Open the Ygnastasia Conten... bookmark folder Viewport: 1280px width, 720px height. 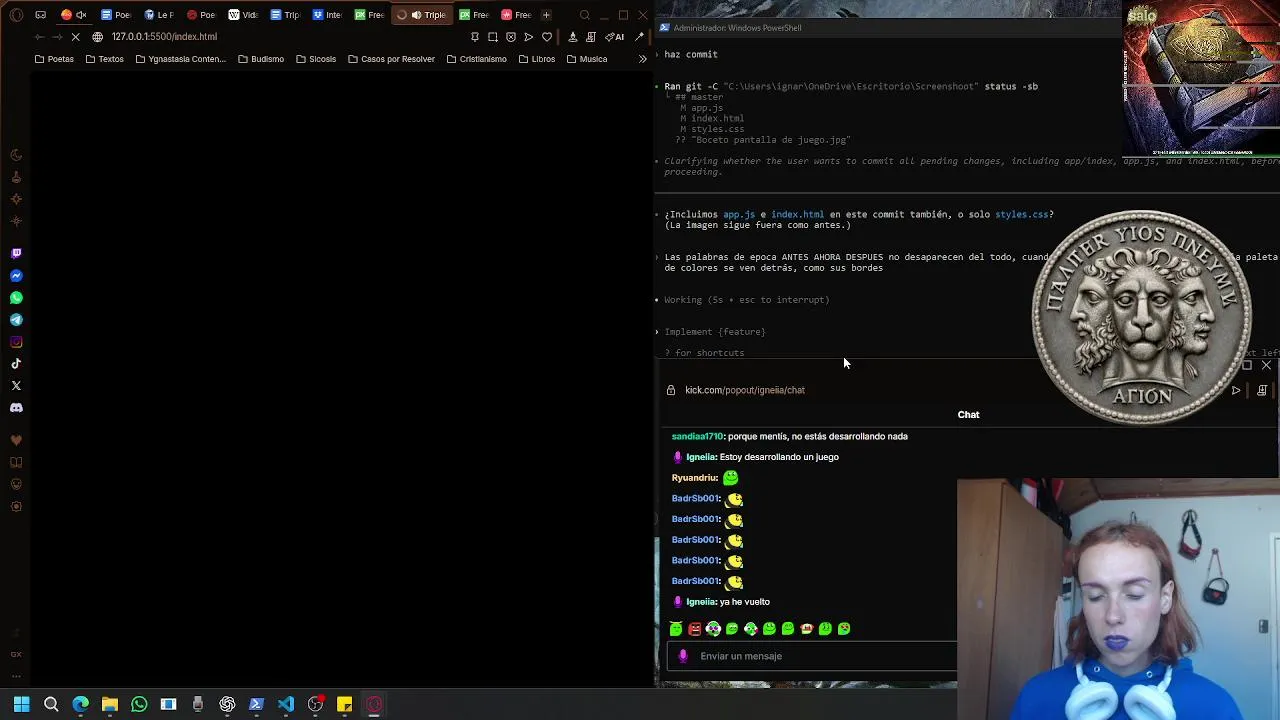[180, 59]
